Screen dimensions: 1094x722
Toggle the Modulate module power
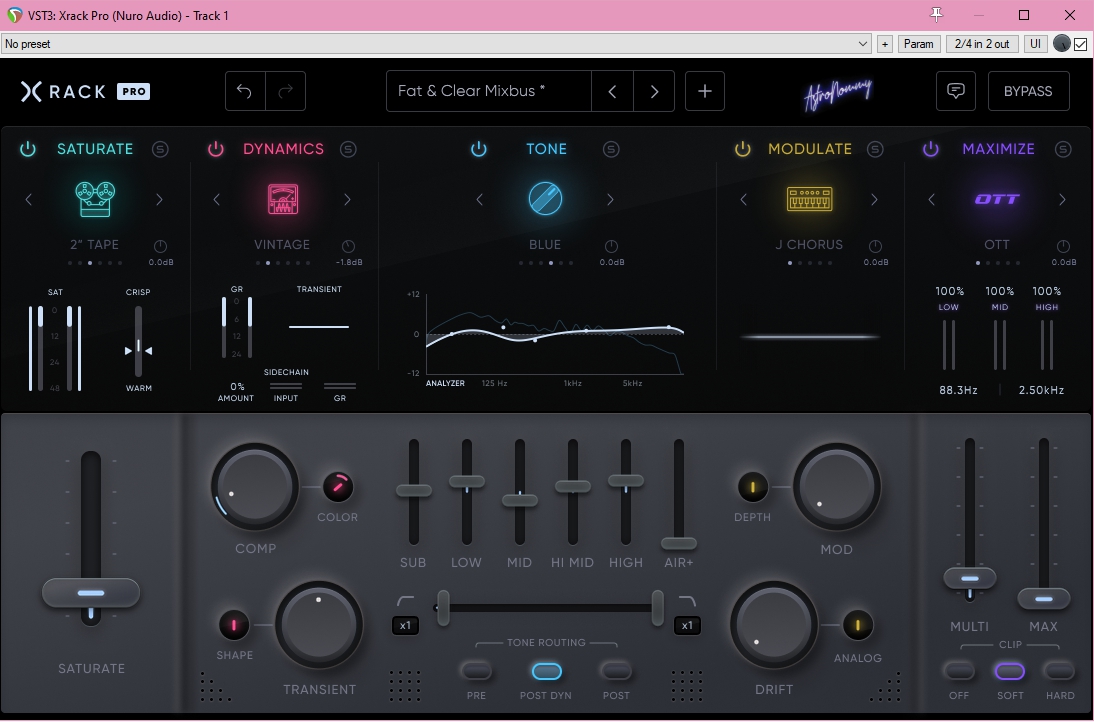(x=742, y=149)
